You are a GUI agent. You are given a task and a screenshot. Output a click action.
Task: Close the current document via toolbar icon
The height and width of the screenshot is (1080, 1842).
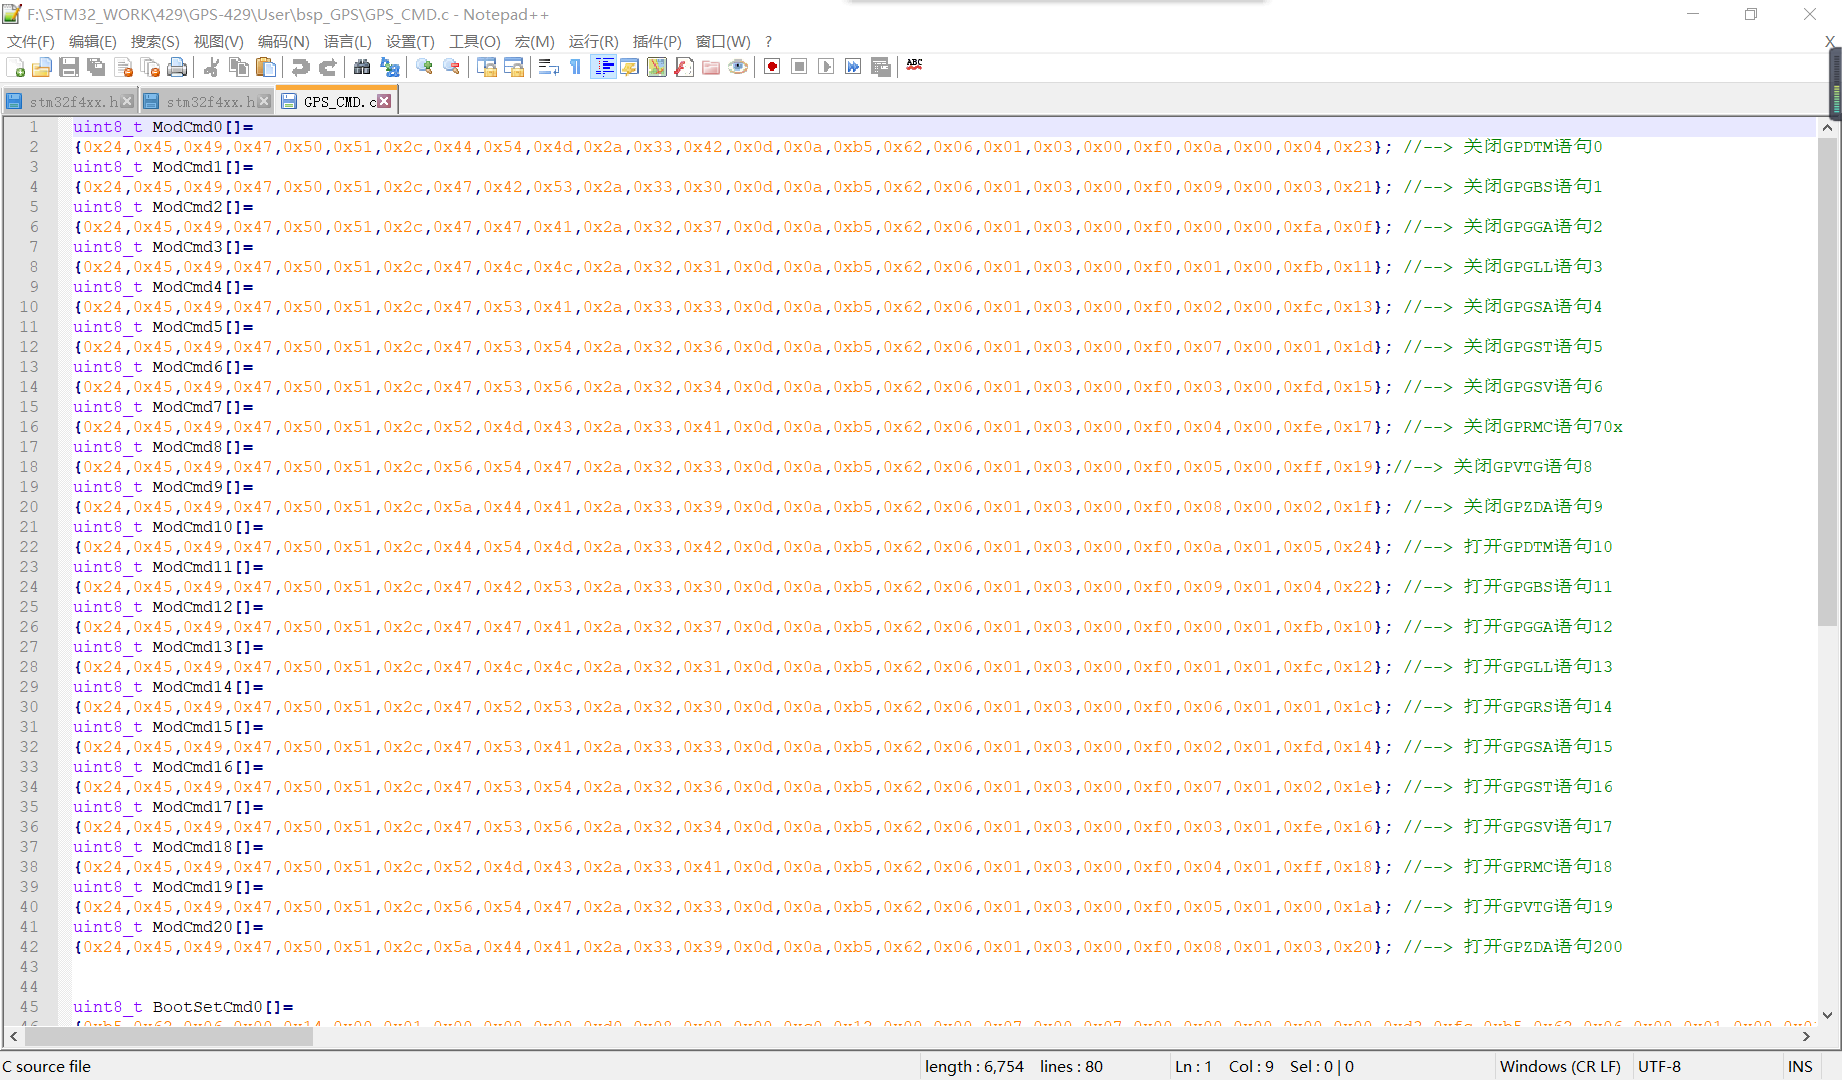[x=124, y=67]
